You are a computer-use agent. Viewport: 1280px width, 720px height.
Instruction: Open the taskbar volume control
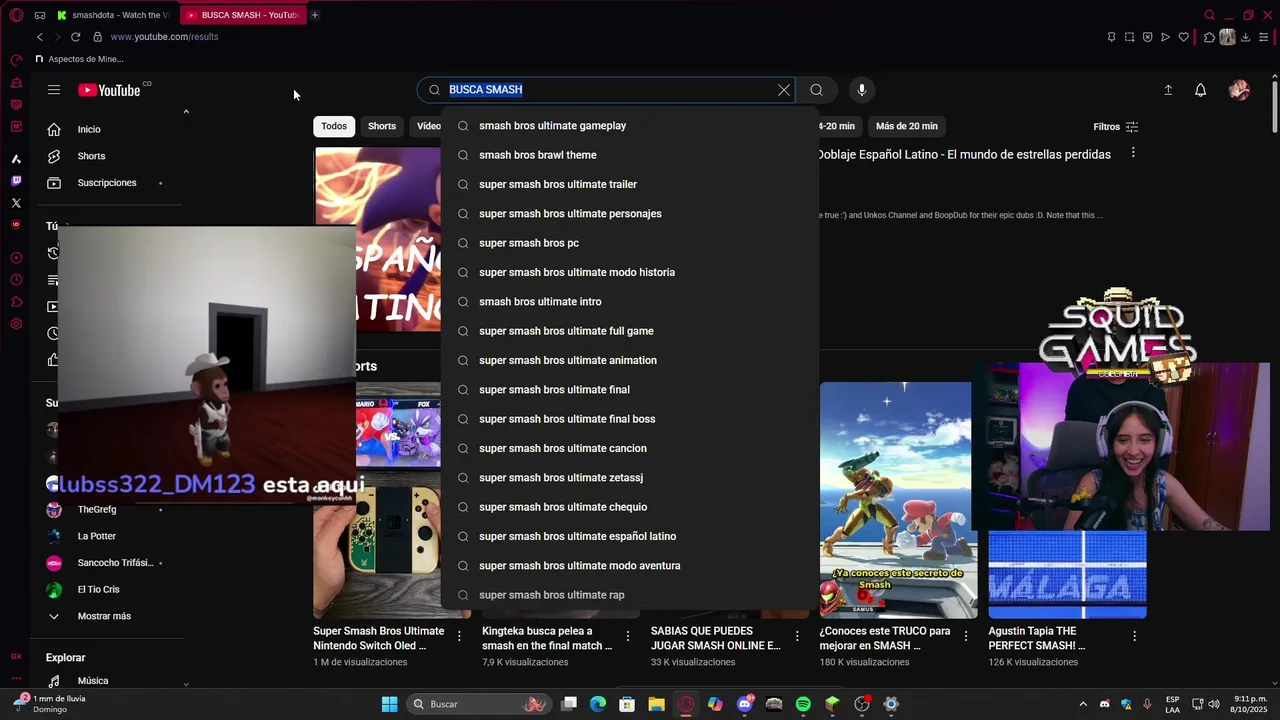coord(1214,704)
